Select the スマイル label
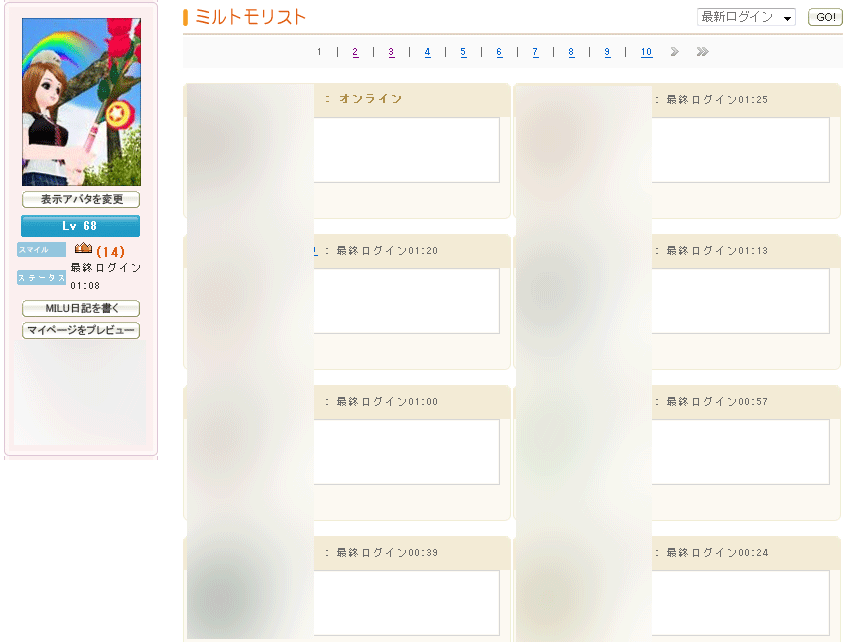847x642 pixels. click(x=41, y=250)
